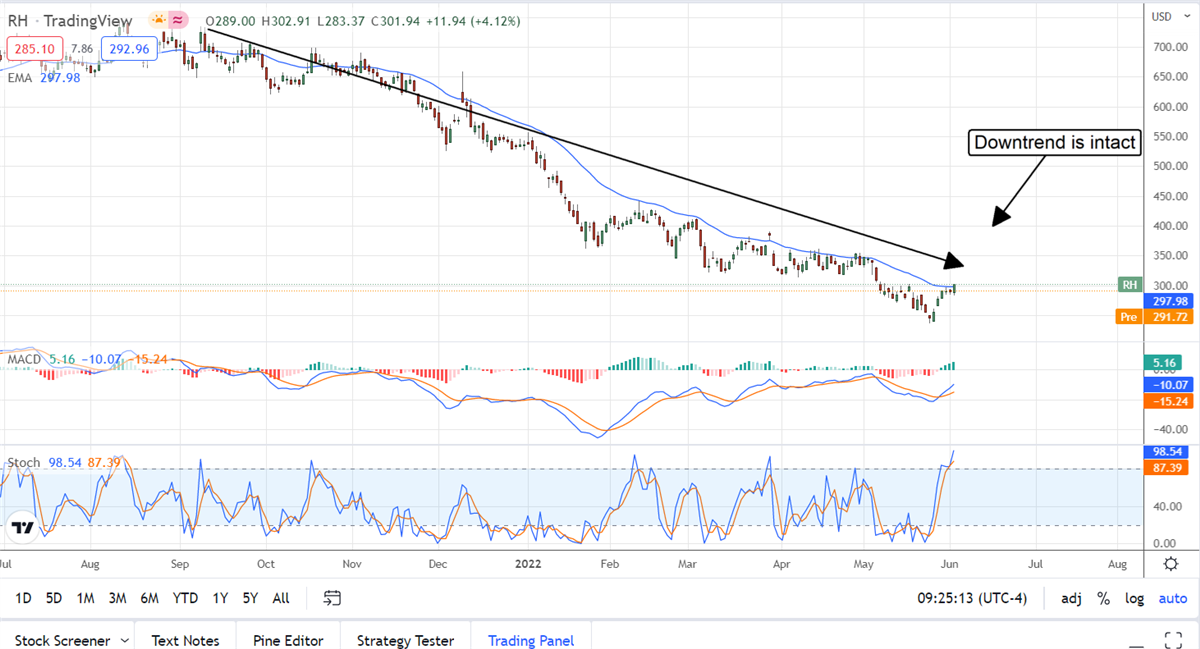Viewport: 1200px width, 649px height.
Task: Click the pink wavy data-mode icon
Action: [x=179, y=20]
